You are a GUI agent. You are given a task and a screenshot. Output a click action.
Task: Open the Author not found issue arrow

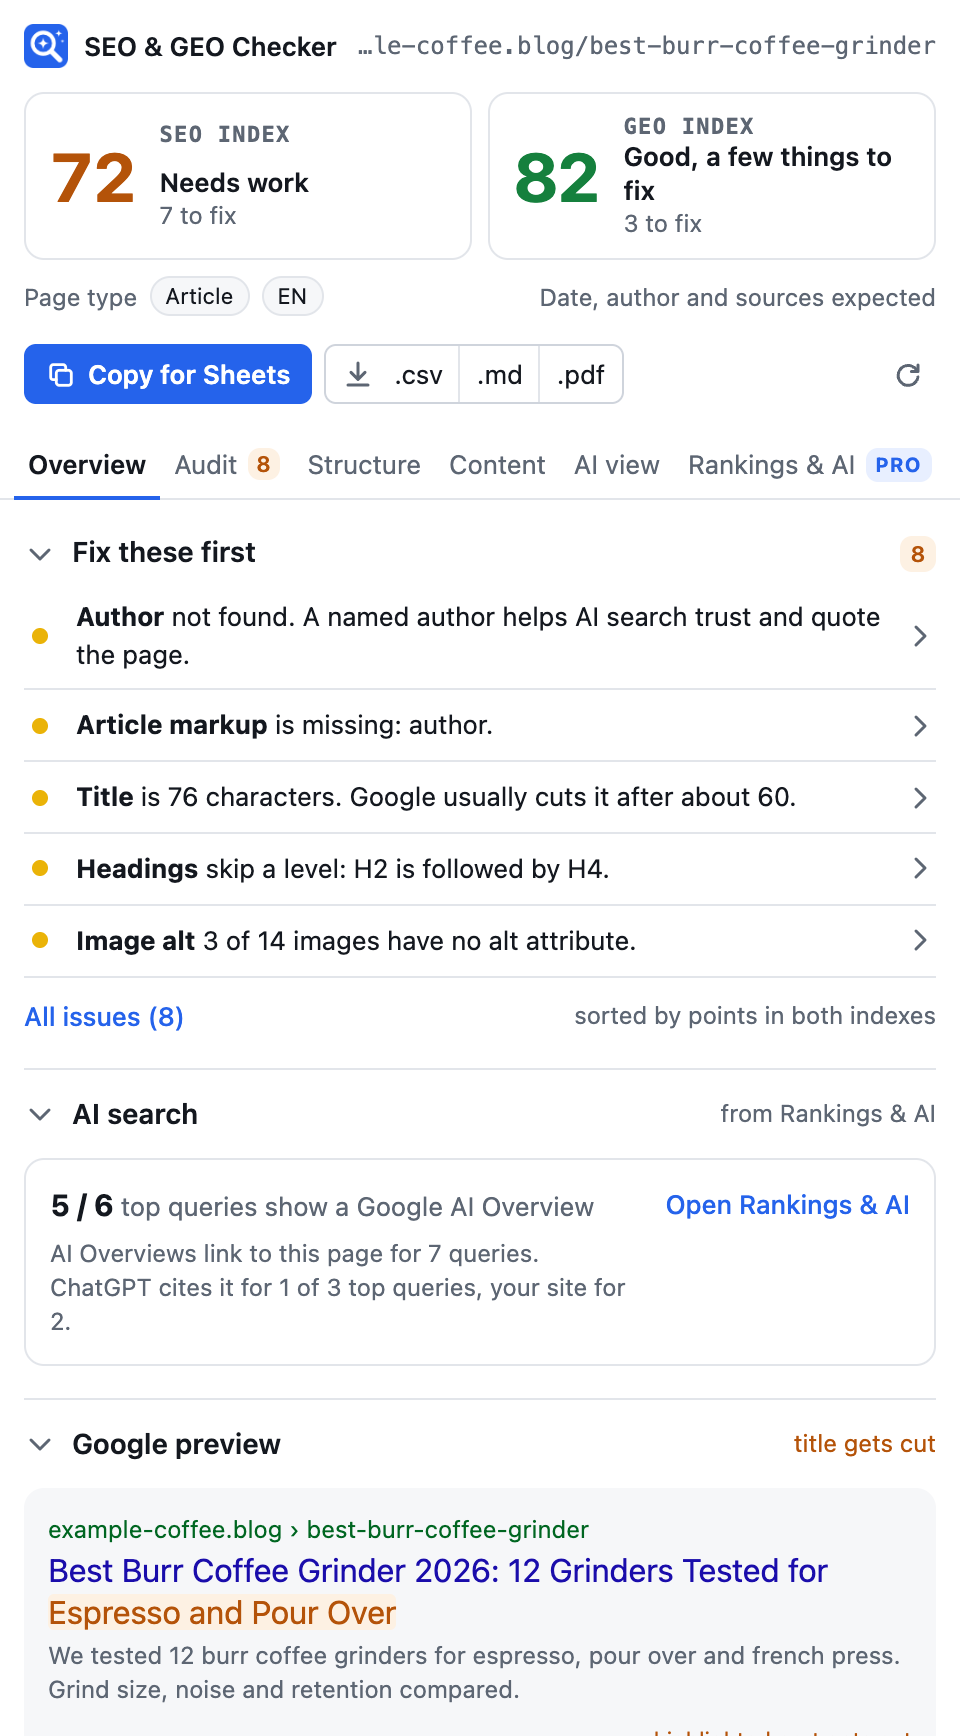pos(920,636)
